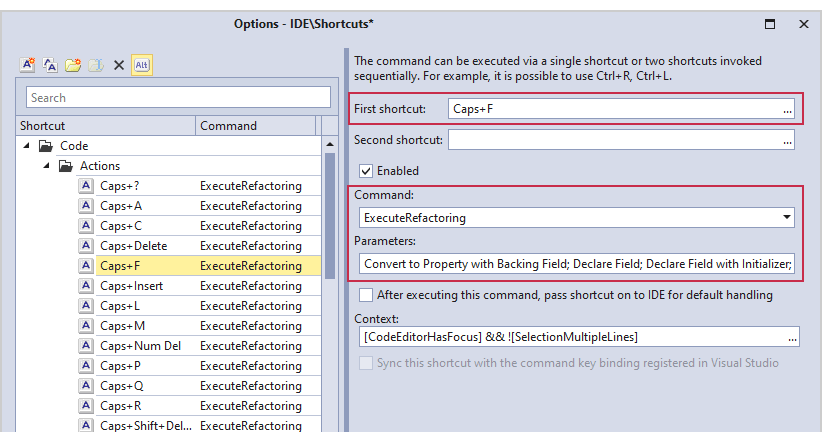Toggle the Alt key shortcuts toolbar button
The height and width of the screenshot is (432, 822).
pos(141,65)
